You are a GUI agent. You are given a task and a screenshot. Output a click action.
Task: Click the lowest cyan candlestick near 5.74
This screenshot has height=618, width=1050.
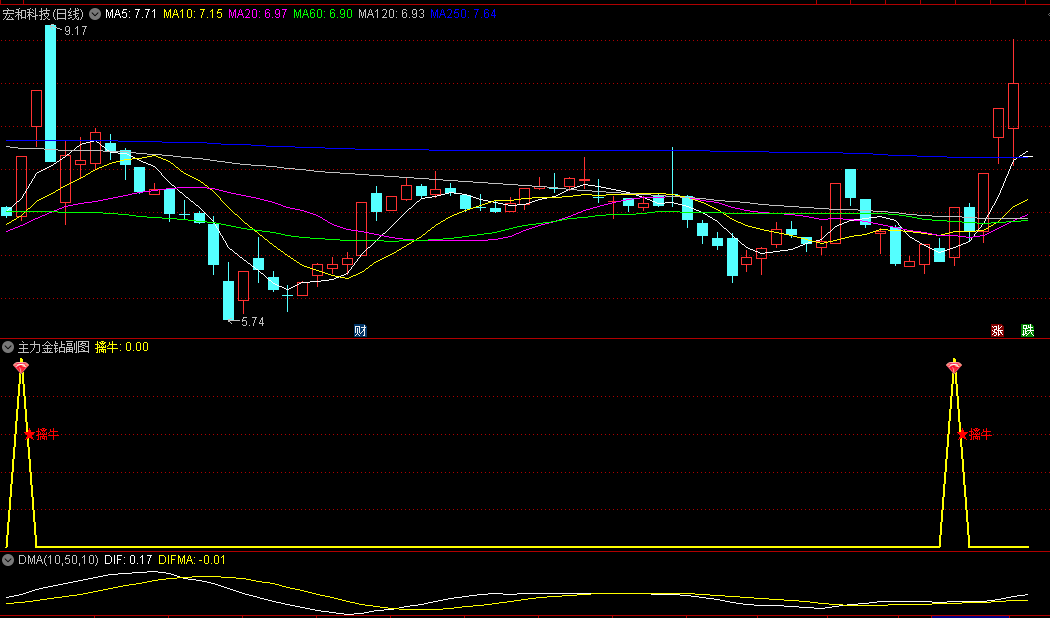[228, 300]
